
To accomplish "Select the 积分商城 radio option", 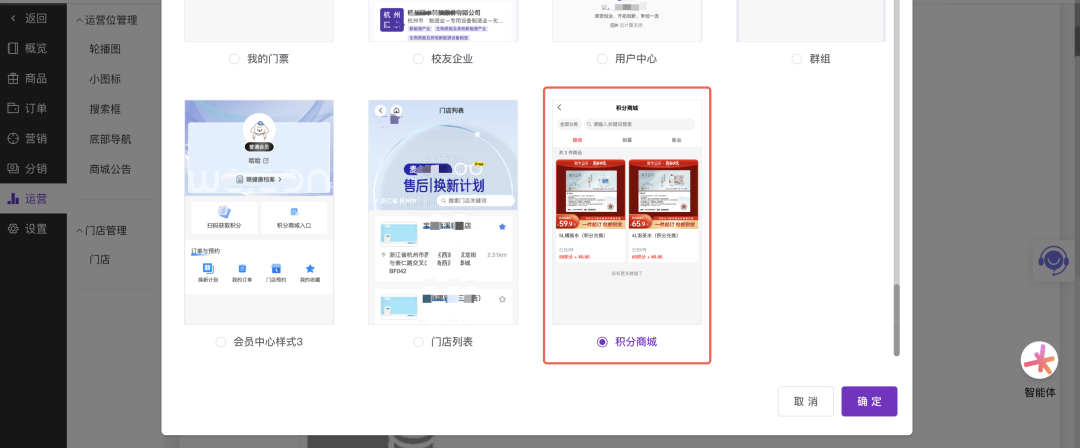I will point(603,342).
